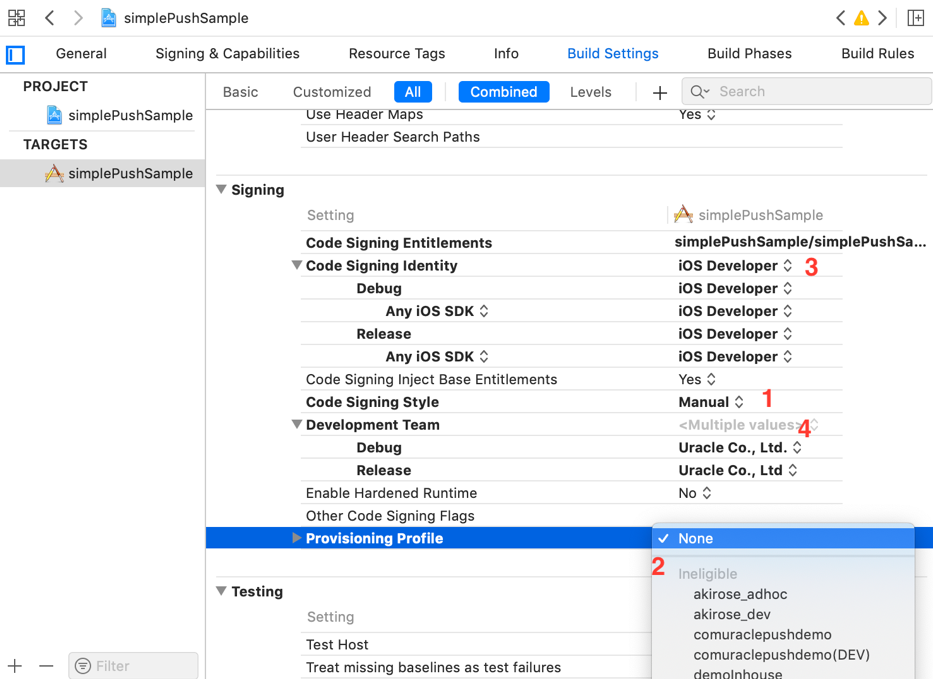The height and width of the screenshot is (679, 933).
Task: Open Development Team Release Uracle popup
Action: (738, 470)
